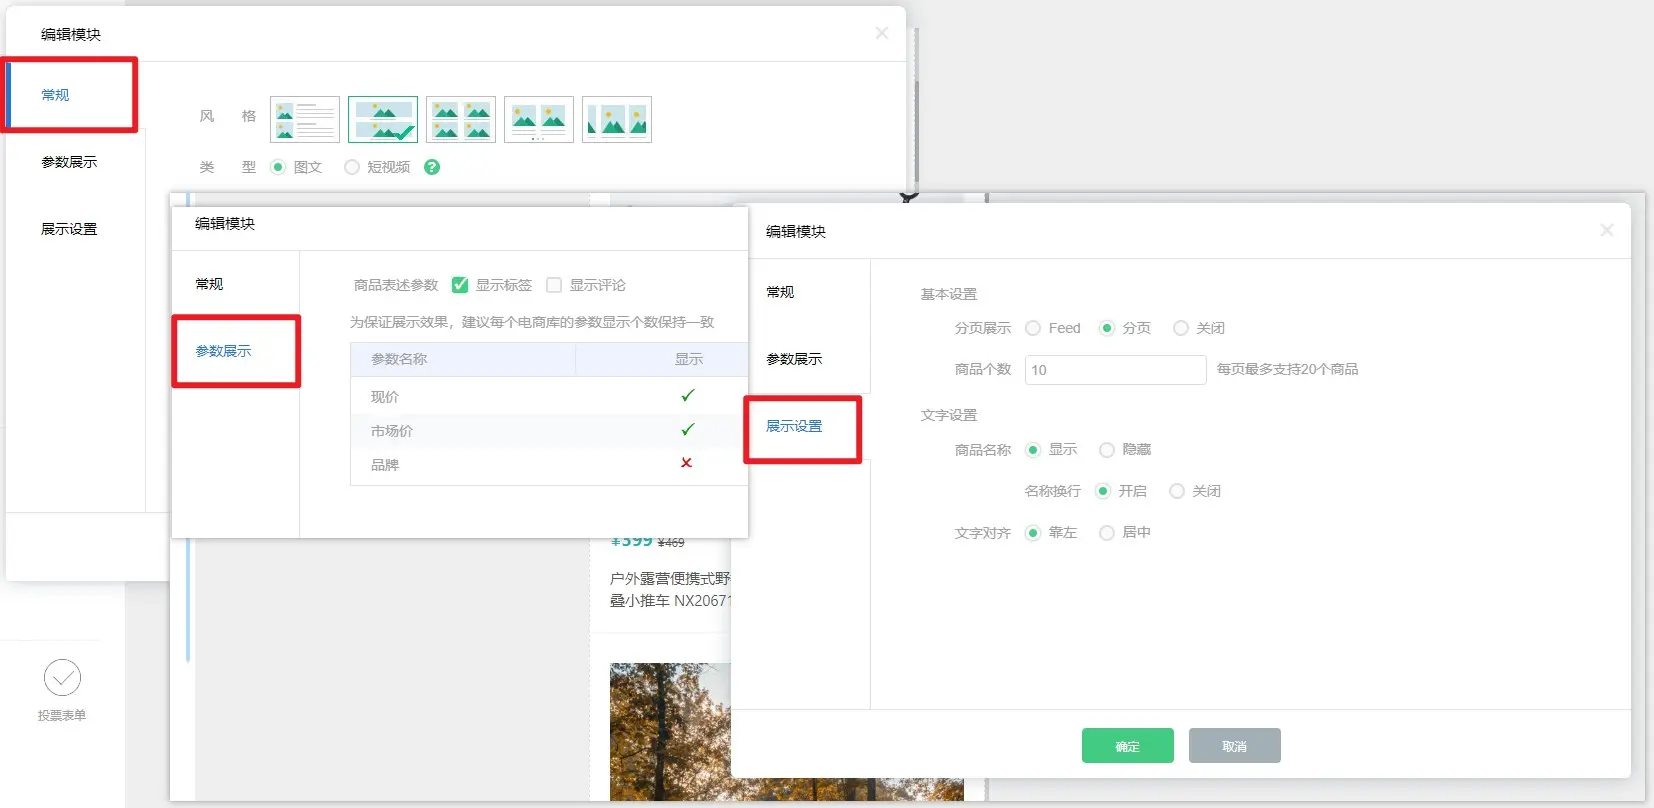Screen dimensions: 1654x808
Task: Switch to highlighted 常规 tab in top-left dialog
Action: pyautogui.click(x=56, y=95)
